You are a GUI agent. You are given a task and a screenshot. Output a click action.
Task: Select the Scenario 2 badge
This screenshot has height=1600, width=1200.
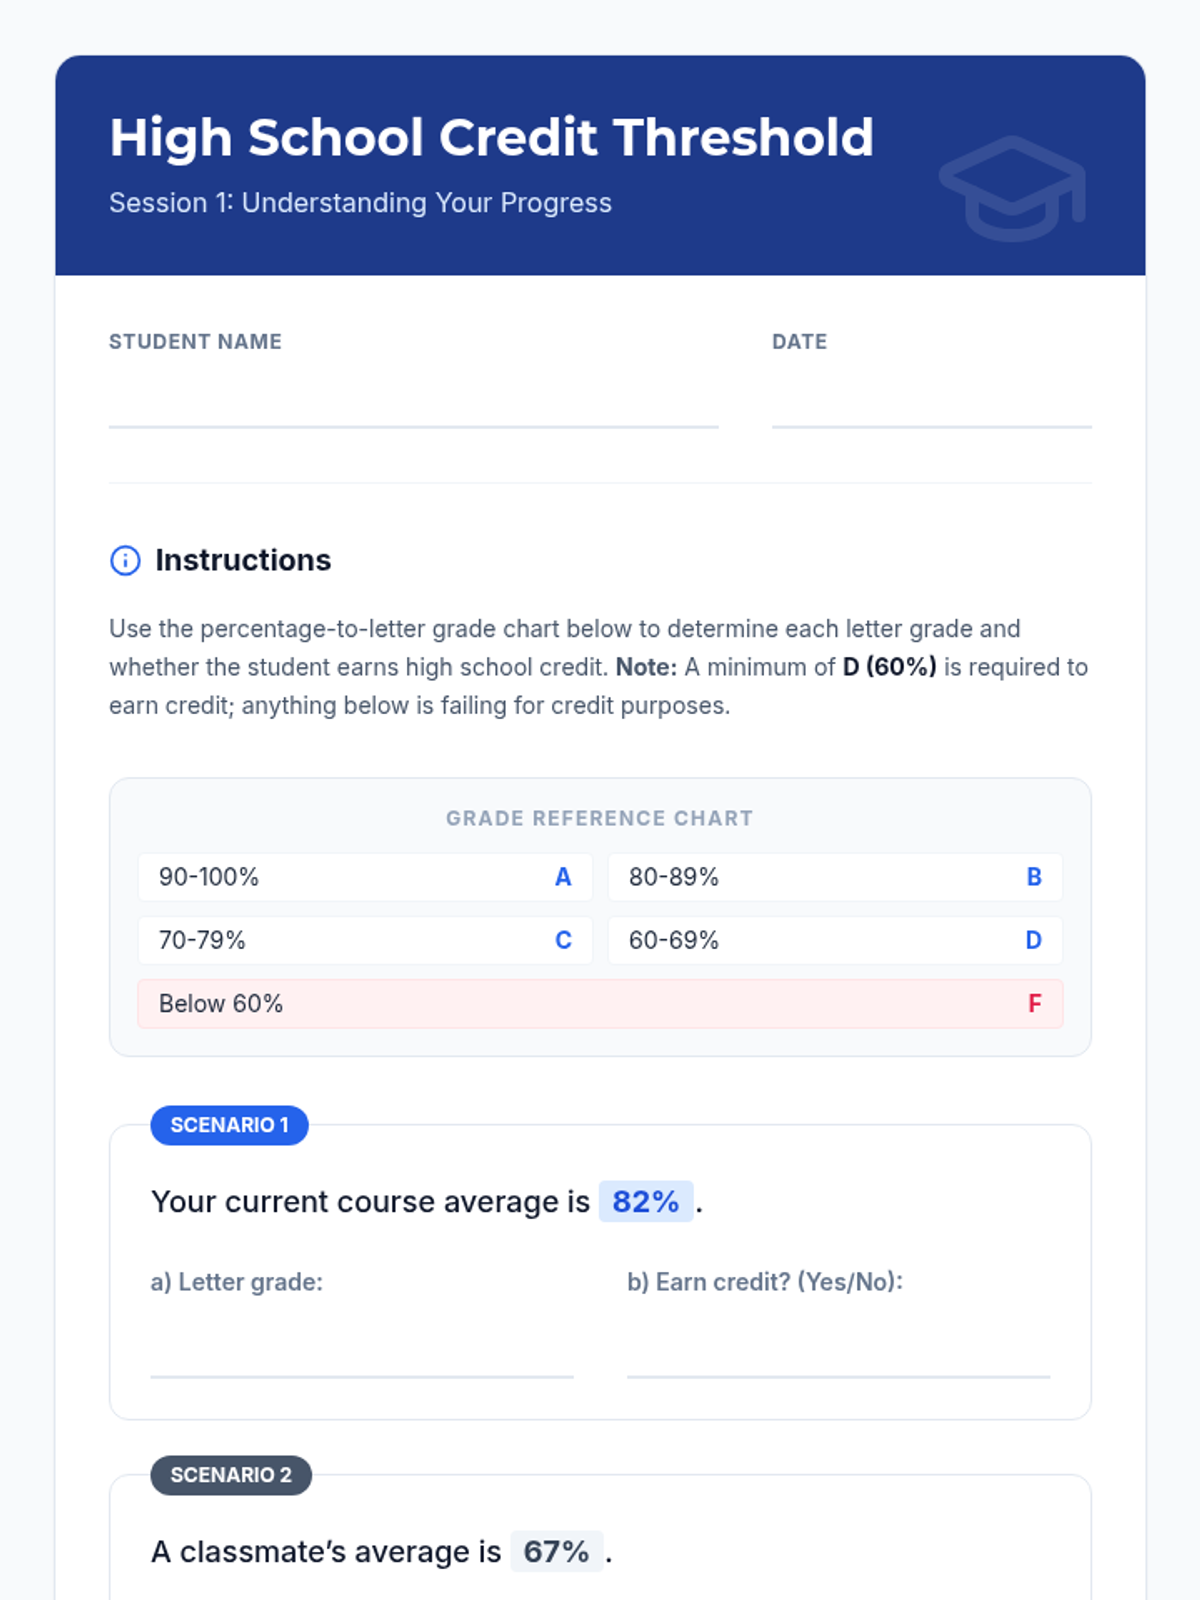tap(231, 1475)
